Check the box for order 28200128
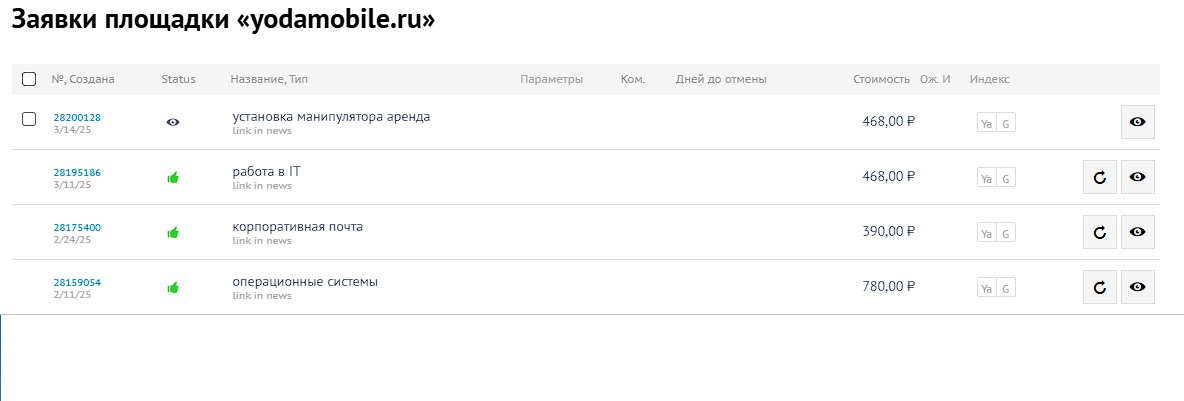 tap(29, 119)
